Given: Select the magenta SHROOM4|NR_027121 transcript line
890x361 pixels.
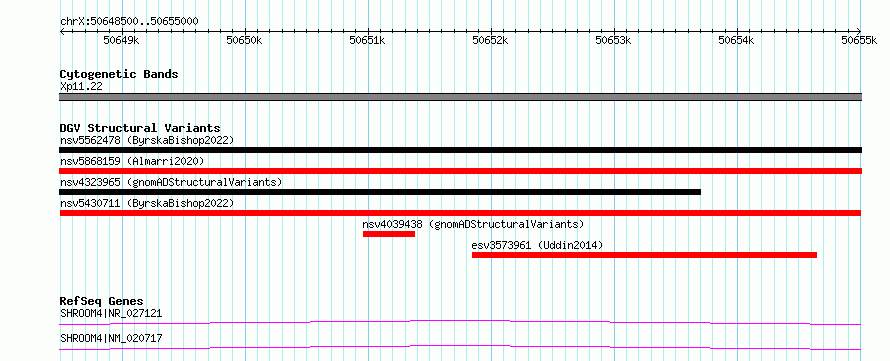Looking at the screenshot, I should click(460, 322).
